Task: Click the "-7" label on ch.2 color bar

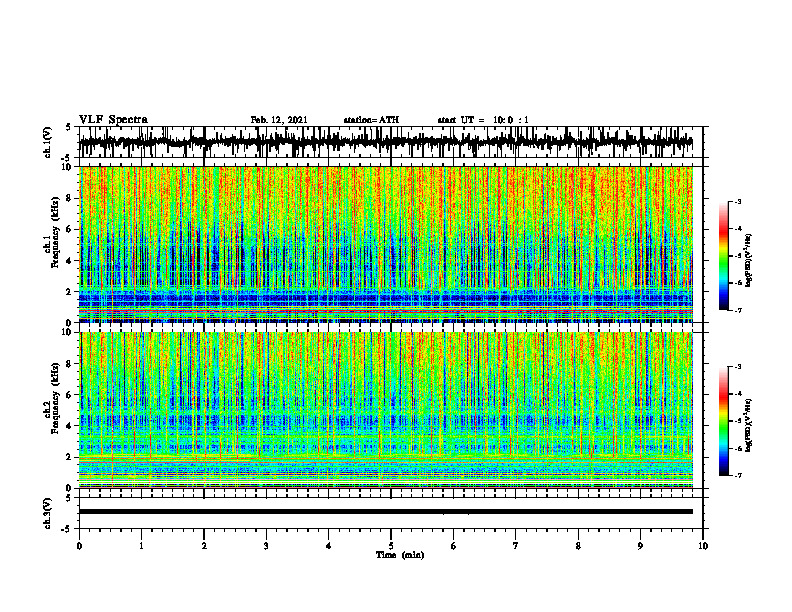Action: tap(737, 475)
